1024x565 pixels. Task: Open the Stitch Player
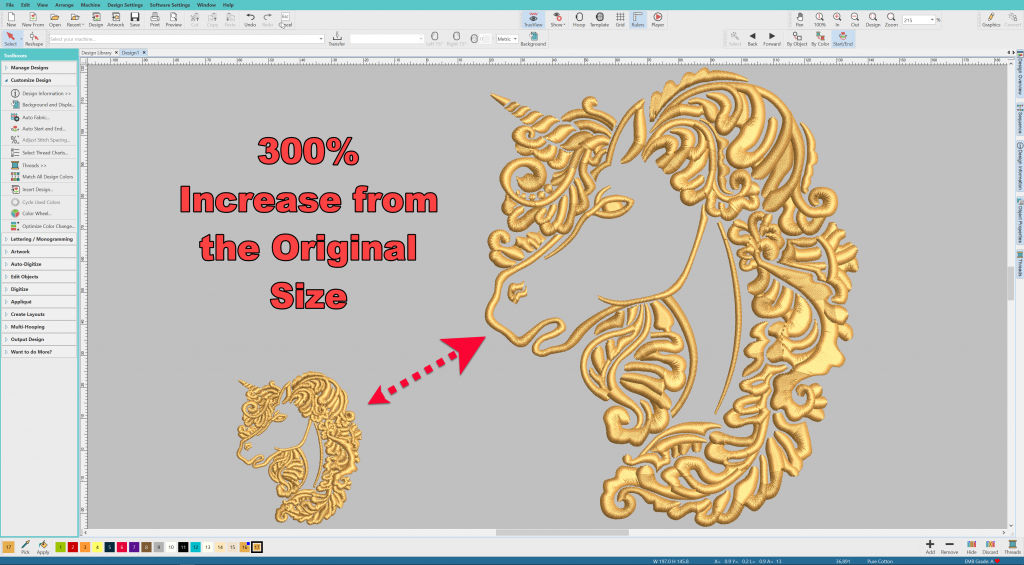pos(658,20)
